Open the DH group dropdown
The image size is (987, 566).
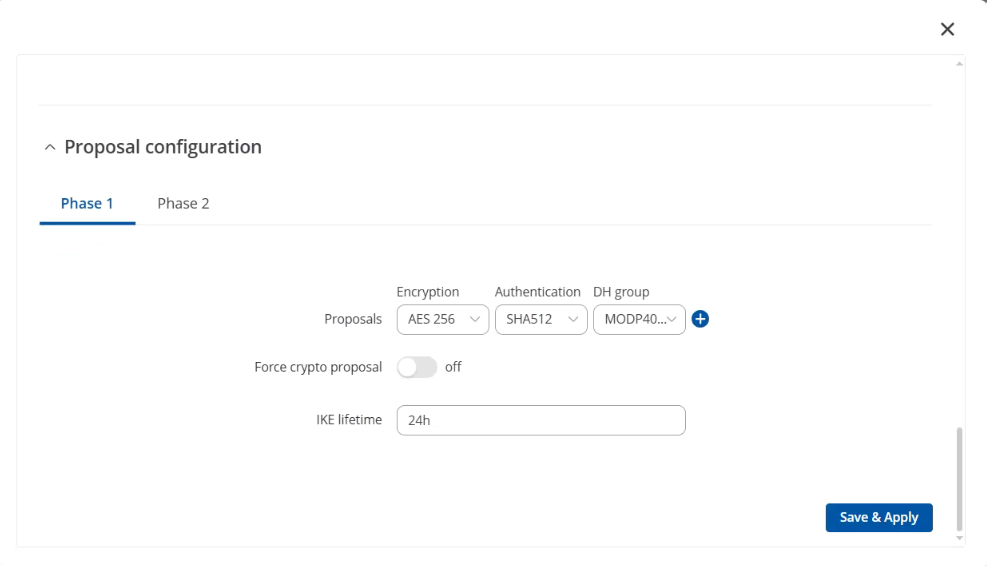[639, 319]
